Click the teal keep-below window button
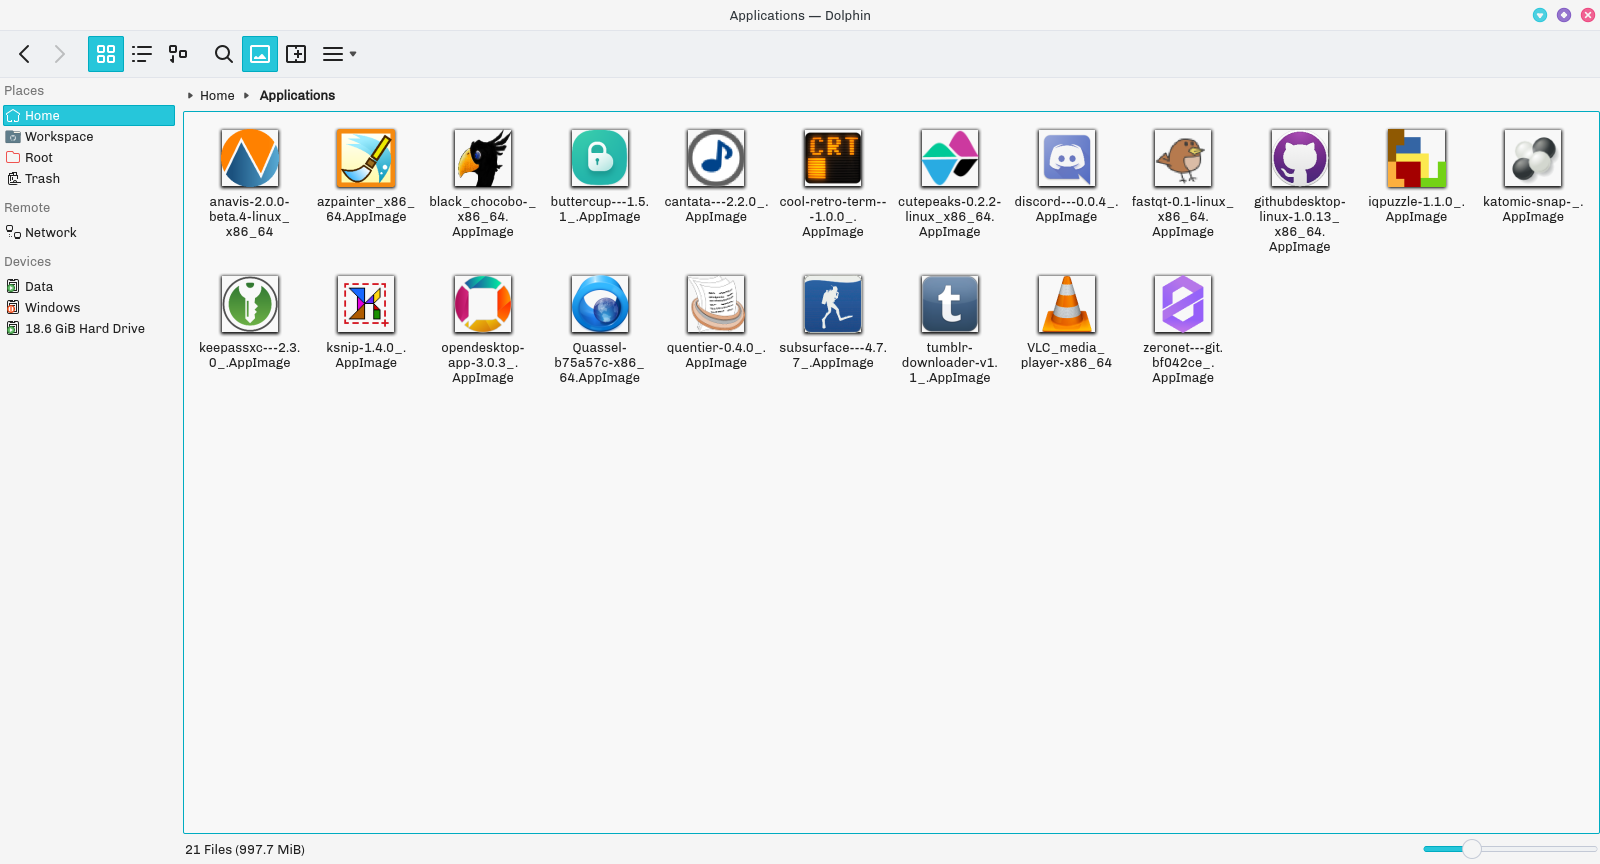 [1540, 15]
